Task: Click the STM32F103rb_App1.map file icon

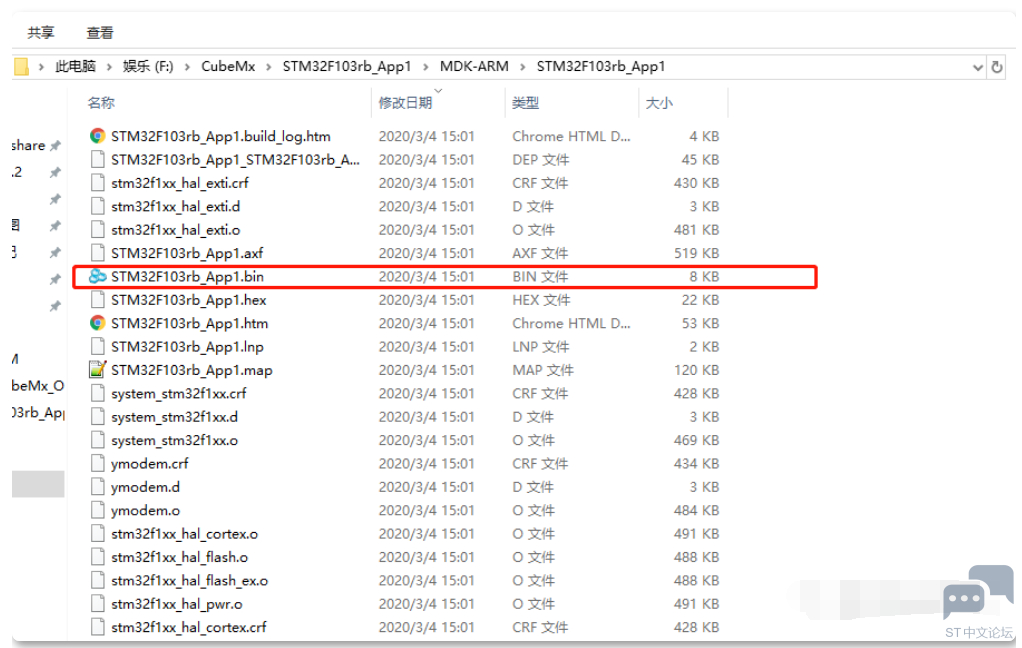Action: 97,370
